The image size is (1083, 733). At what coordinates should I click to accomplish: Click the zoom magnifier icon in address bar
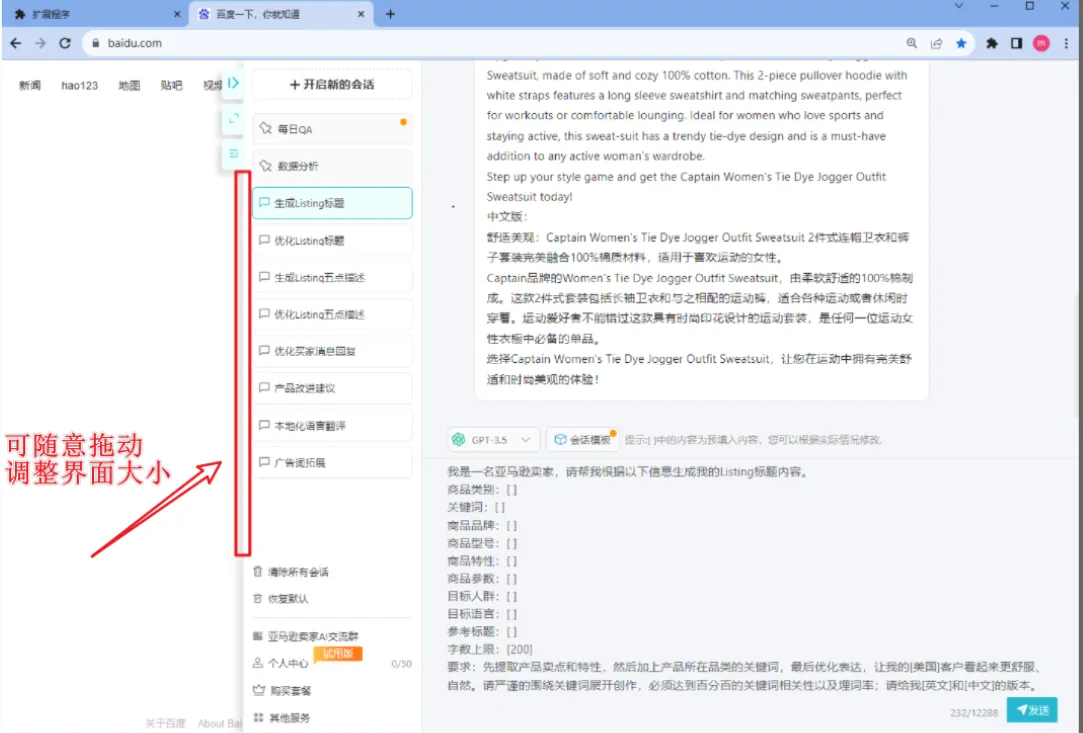pos(912,43)
